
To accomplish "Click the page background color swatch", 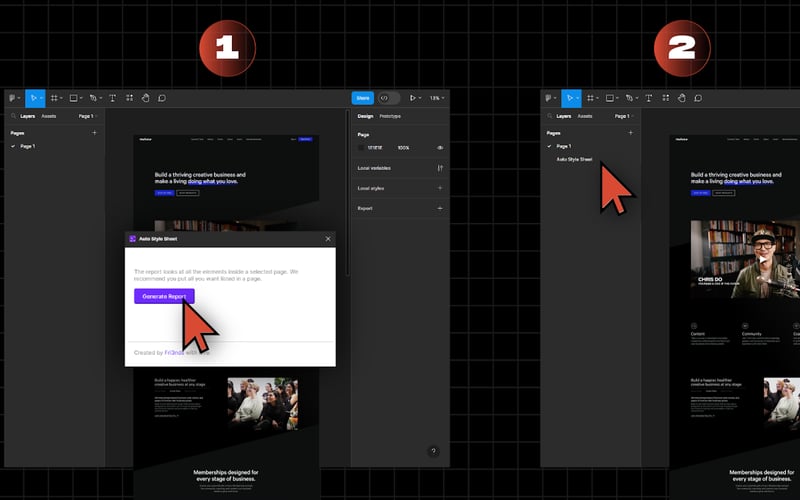I will 362,147.
